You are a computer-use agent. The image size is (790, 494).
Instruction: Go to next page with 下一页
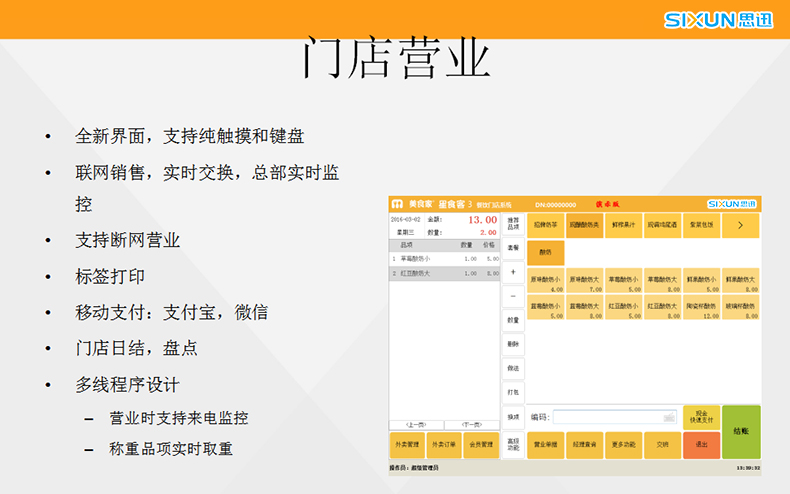click(472, 424)
